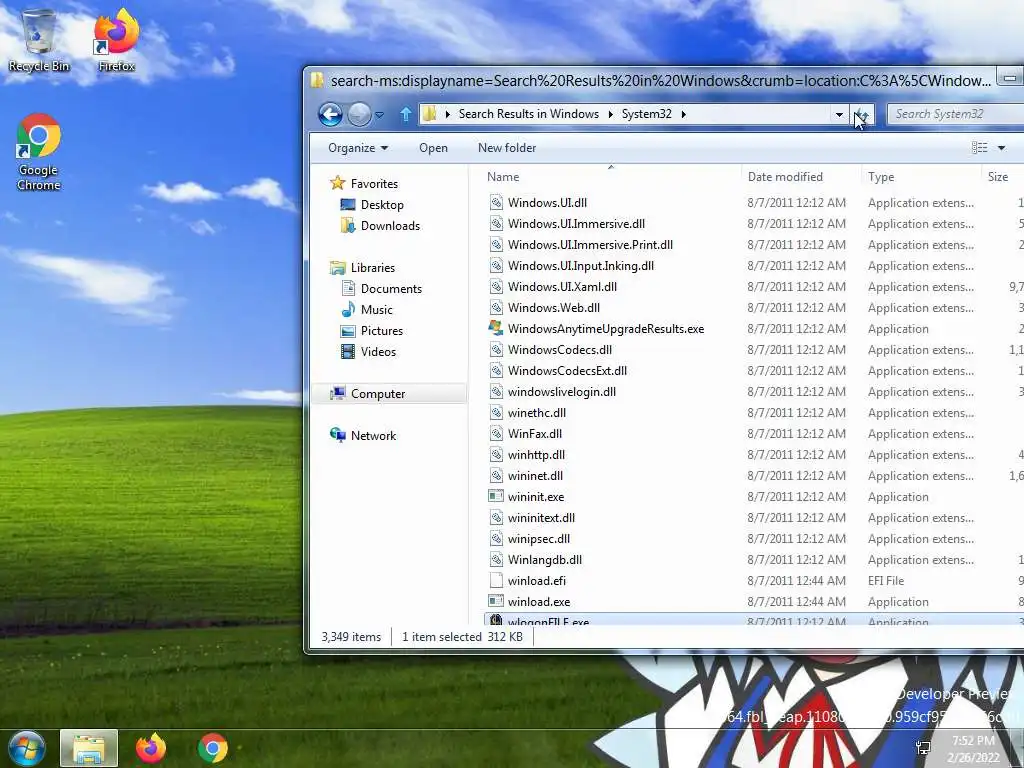The height and width of the screenshot is (768, 1024).
Task: Click into the Search System32 box
Action: 955,114
